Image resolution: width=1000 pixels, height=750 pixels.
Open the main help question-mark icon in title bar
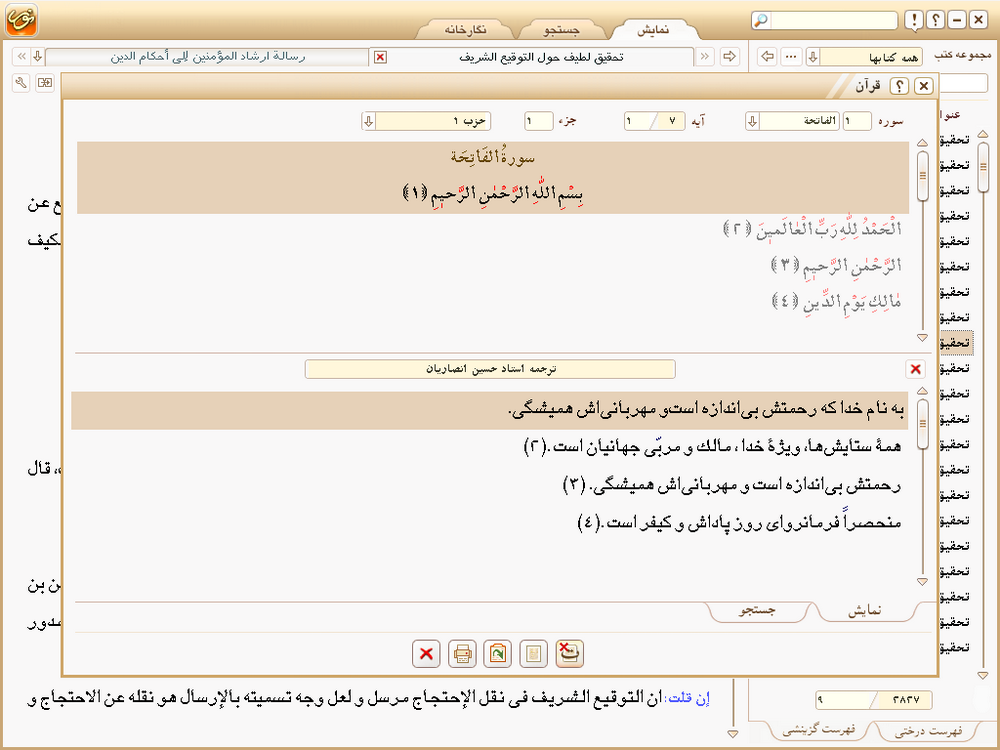[x=935, y=20]
